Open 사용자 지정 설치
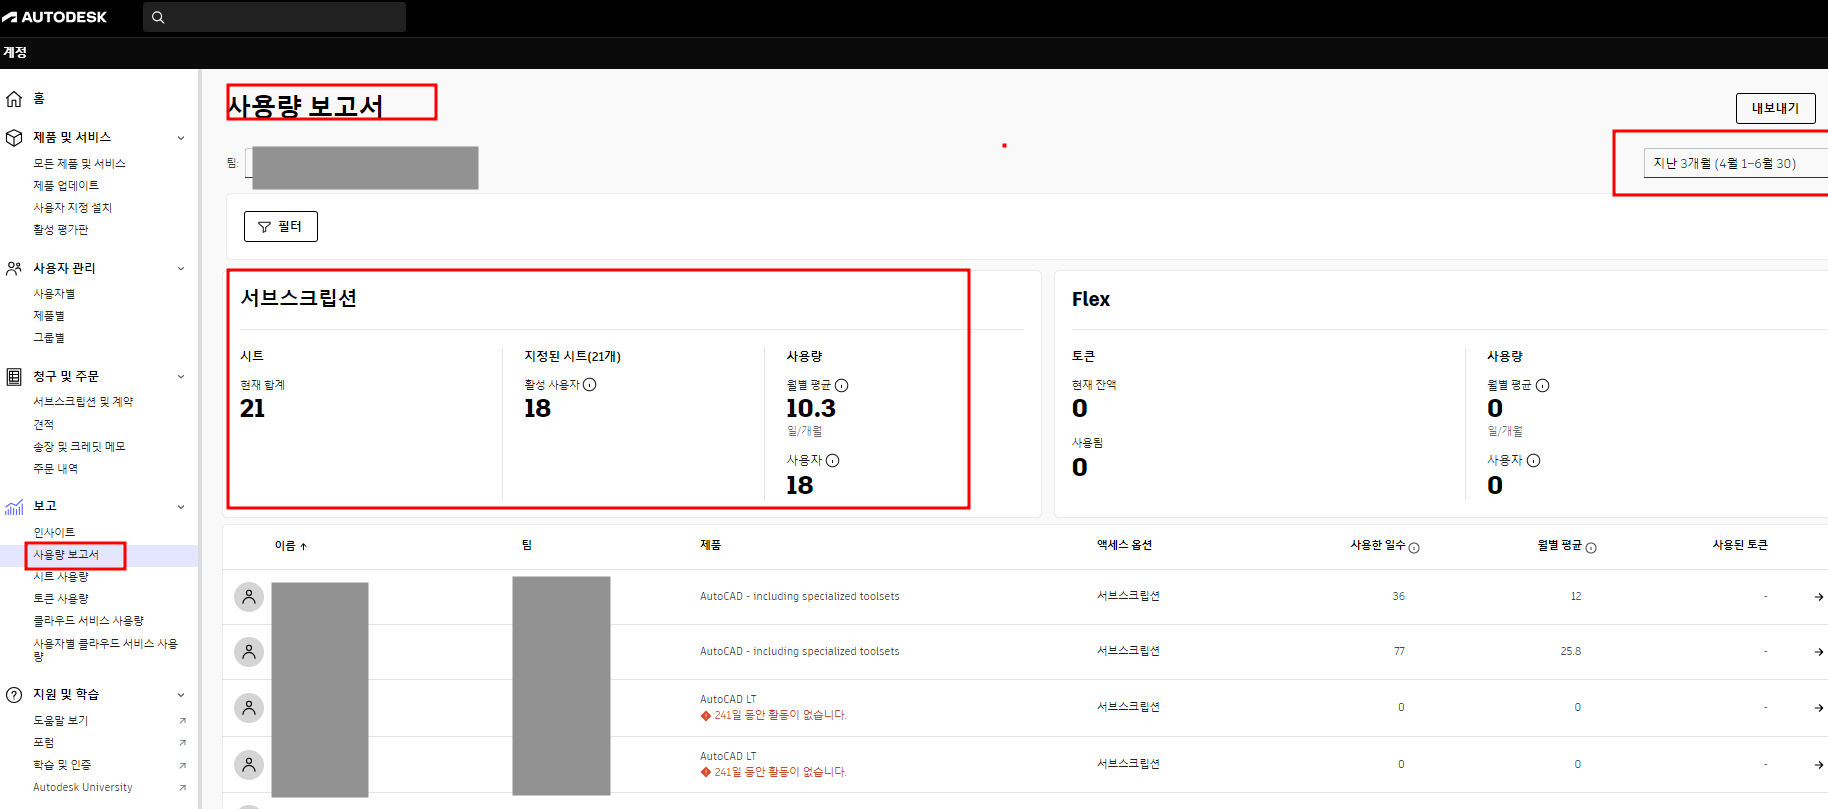This screenshot has height=809, width=1828. click(72, 207)
